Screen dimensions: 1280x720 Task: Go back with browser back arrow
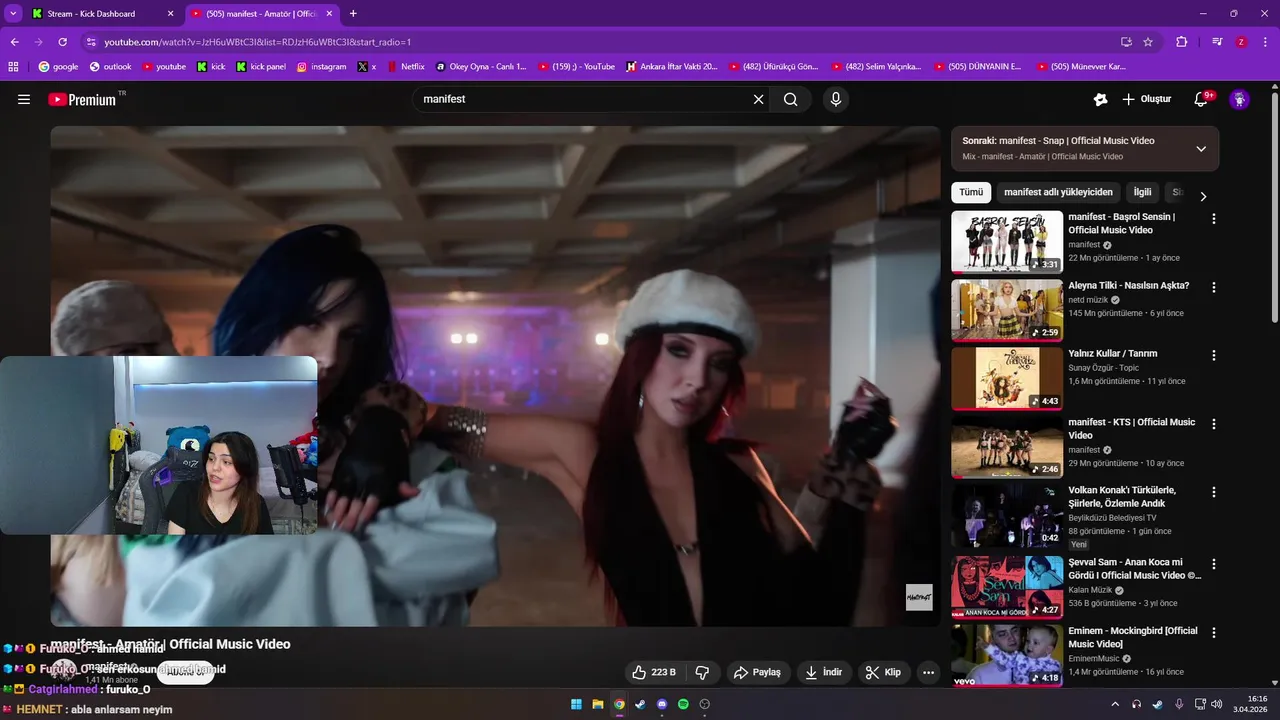15,42
